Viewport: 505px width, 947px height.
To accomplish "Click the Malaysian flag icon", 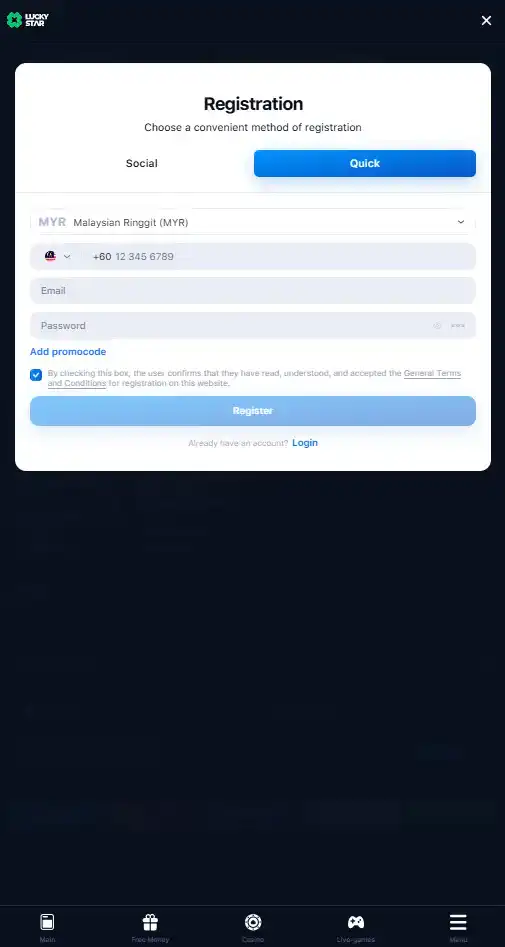I will (x=50, y=256).
